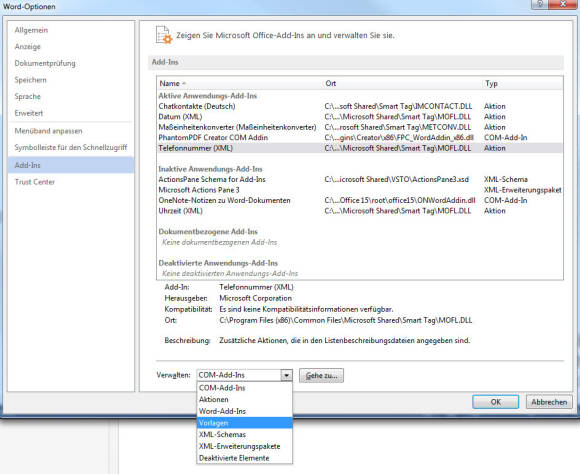
Task: Switch to the Allgemein category
Action: 71,30
